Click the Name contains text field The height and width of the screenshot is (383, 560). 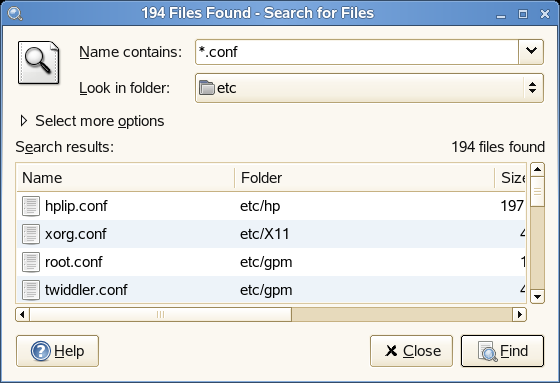[x=357, y=52]
